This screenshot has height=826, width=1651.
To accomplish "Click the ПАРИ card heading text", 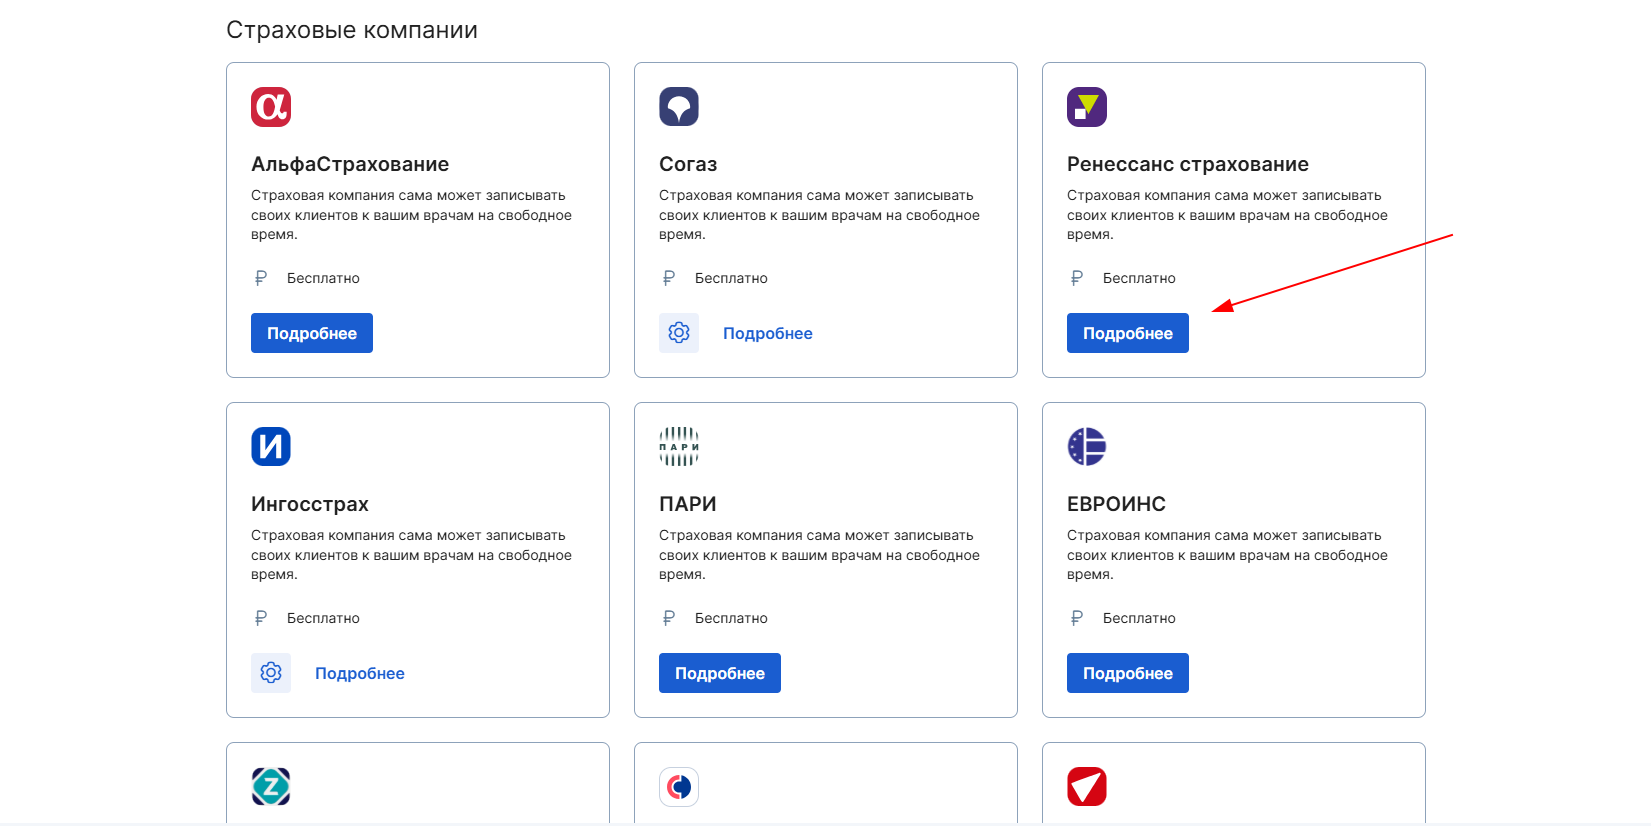I will click(x=688, y=504).
